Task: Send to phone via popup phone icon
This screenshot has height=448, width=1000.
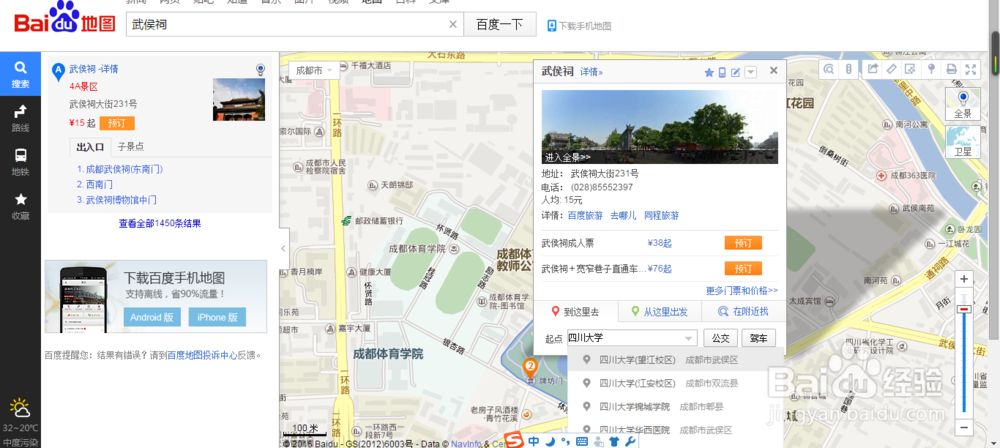Action: 722,72
